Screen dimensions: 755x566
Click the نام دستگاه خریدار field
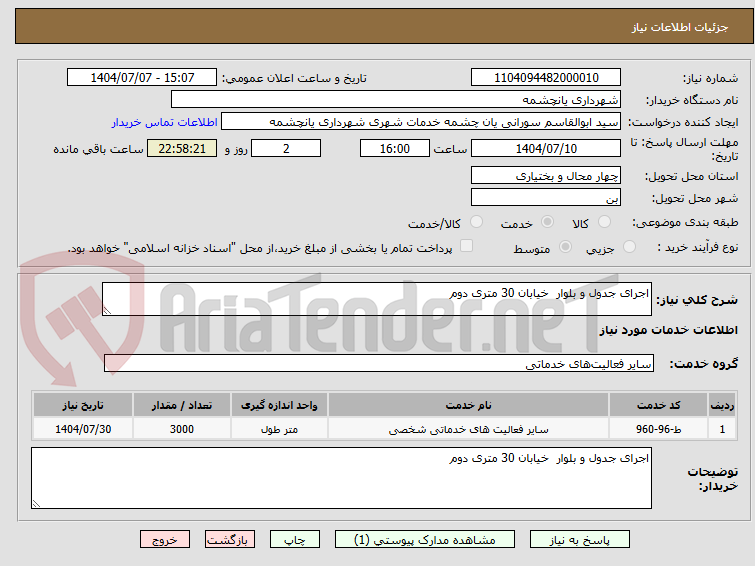[x=396, y=100]
